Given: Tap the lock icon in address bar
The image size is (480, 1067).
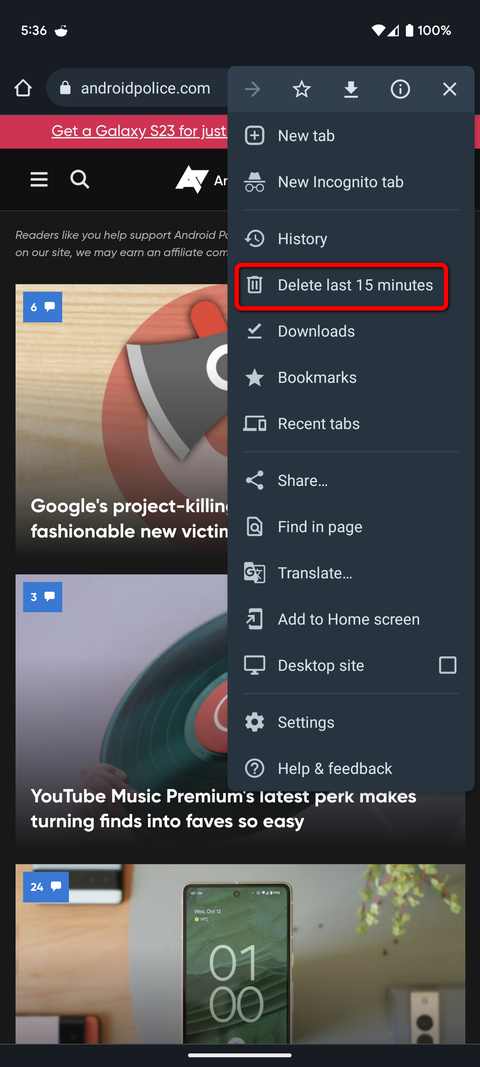Looking at the screenshot, I should click(65, 88).
